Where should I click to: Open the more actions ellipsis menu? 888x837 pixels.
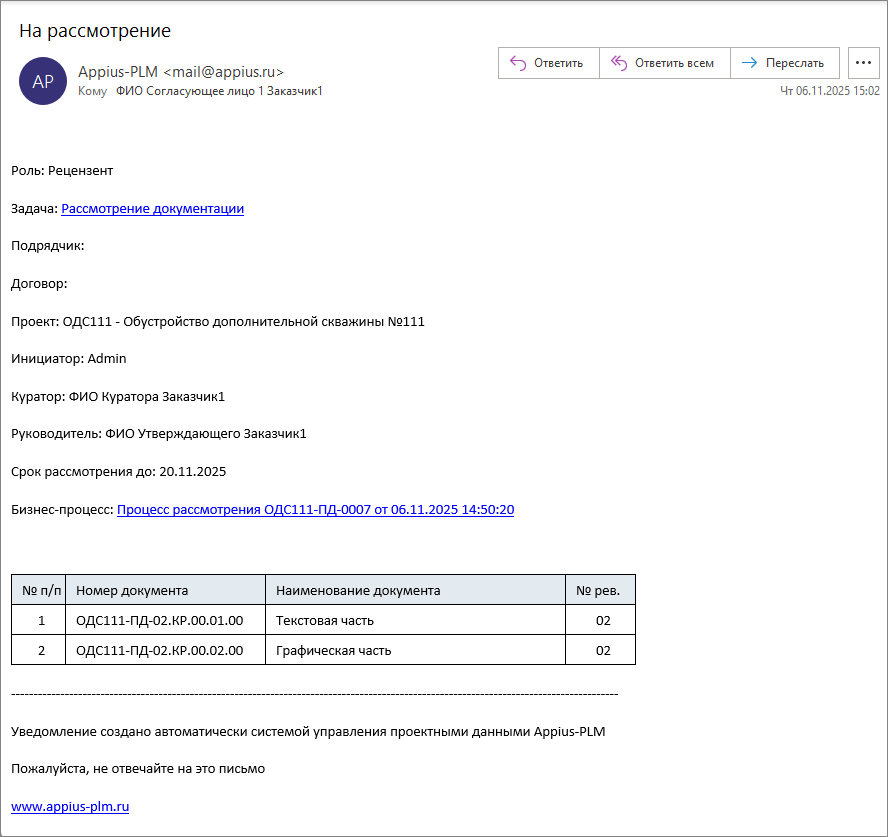pyautogui.click(x=863, y=63)
